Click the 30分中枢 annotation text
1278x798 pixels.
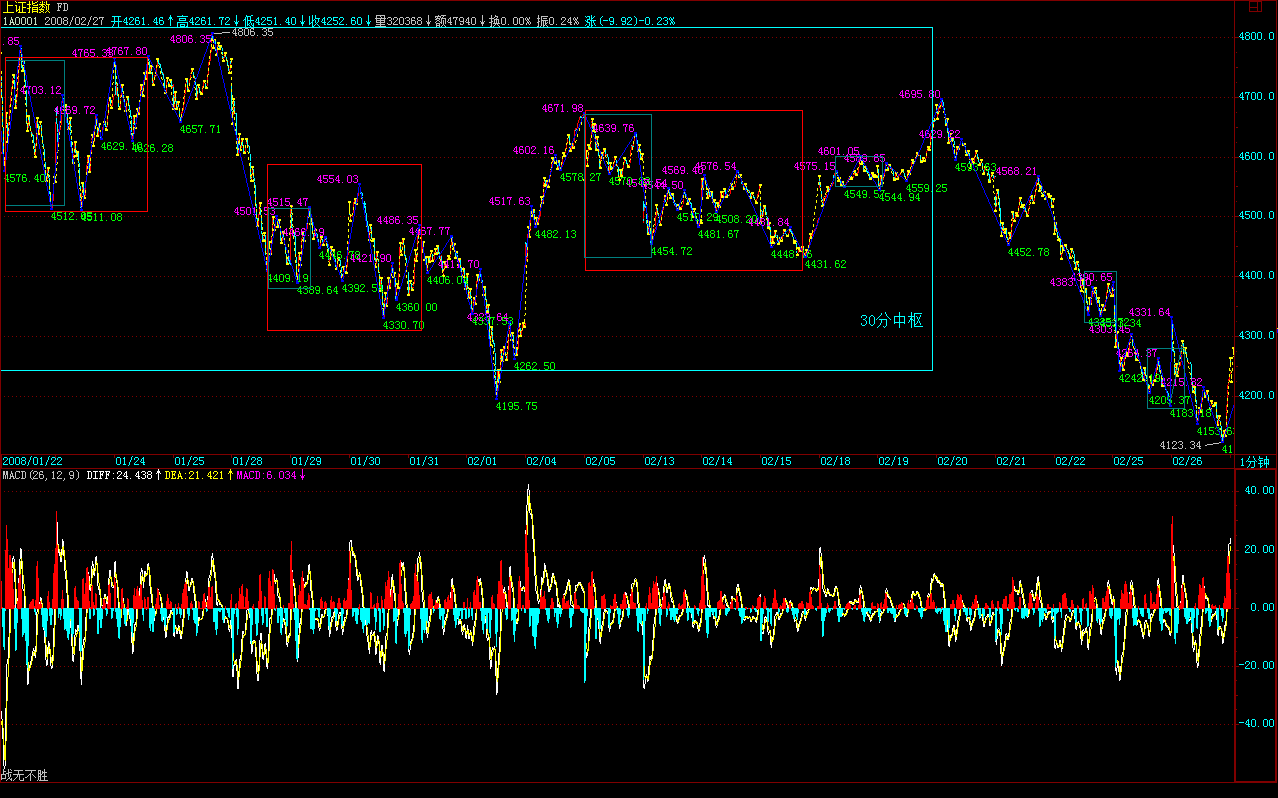[x=891, y=321]
